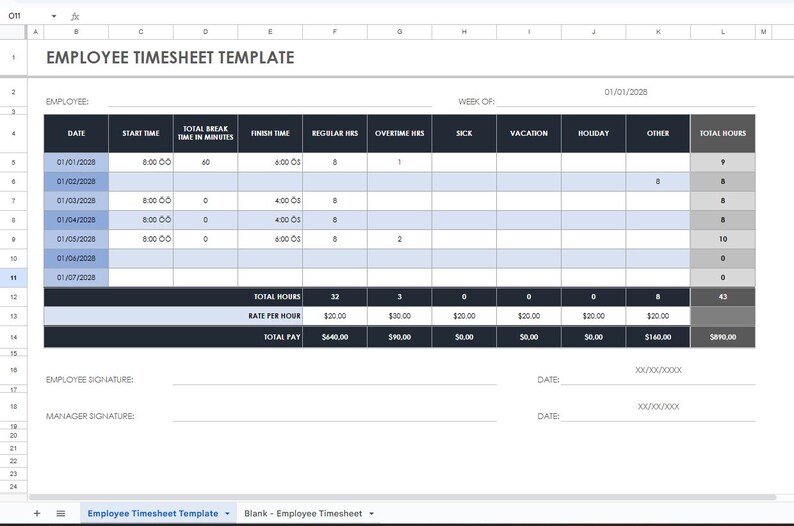Select TOTAL PAY label cell

[173, 337]
